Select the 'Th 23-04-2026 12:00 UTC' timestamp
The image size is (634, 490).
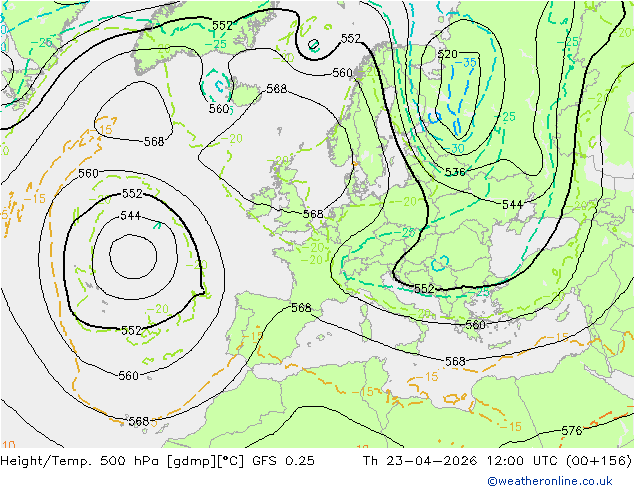tap(460, 460)
